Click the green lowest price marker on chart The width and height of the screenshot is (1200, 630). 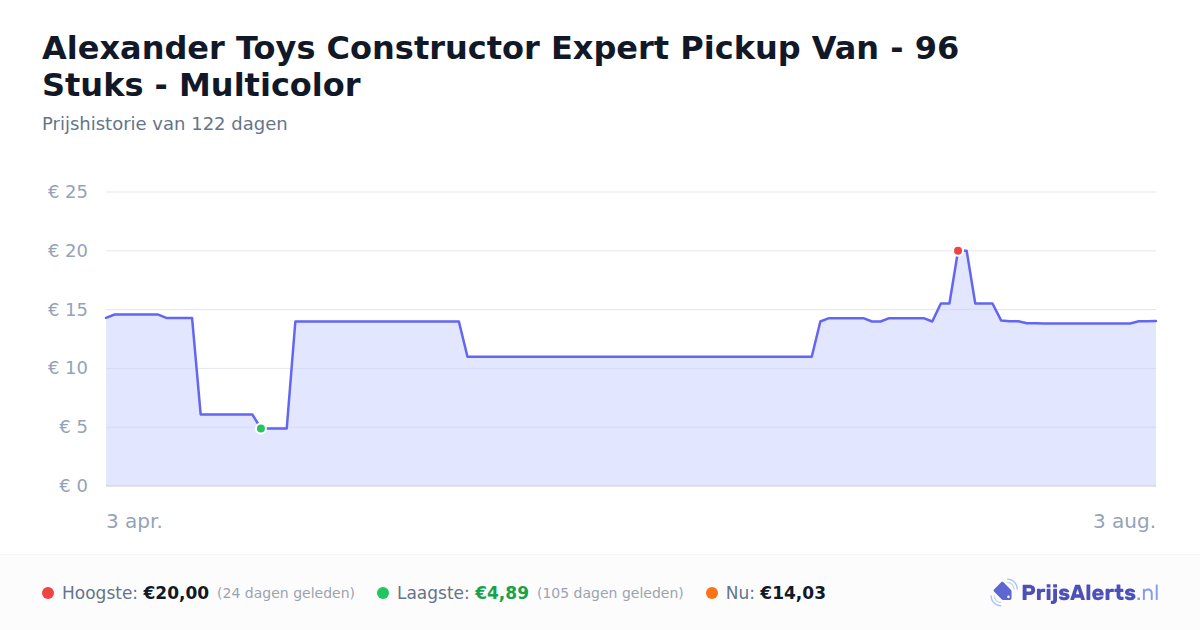[261, 428]
